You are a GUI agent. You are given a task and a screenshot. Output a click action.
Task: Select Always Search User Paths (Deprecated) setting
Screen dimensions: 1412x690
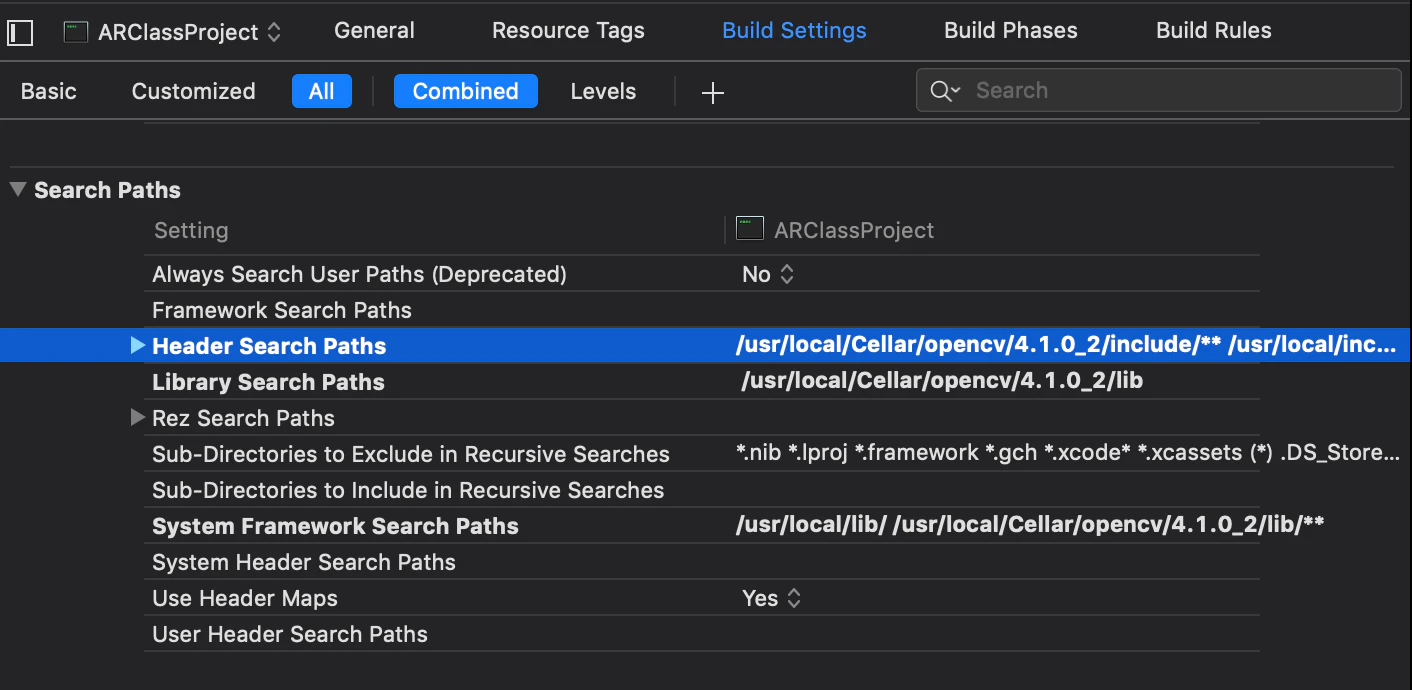[359, 274]
